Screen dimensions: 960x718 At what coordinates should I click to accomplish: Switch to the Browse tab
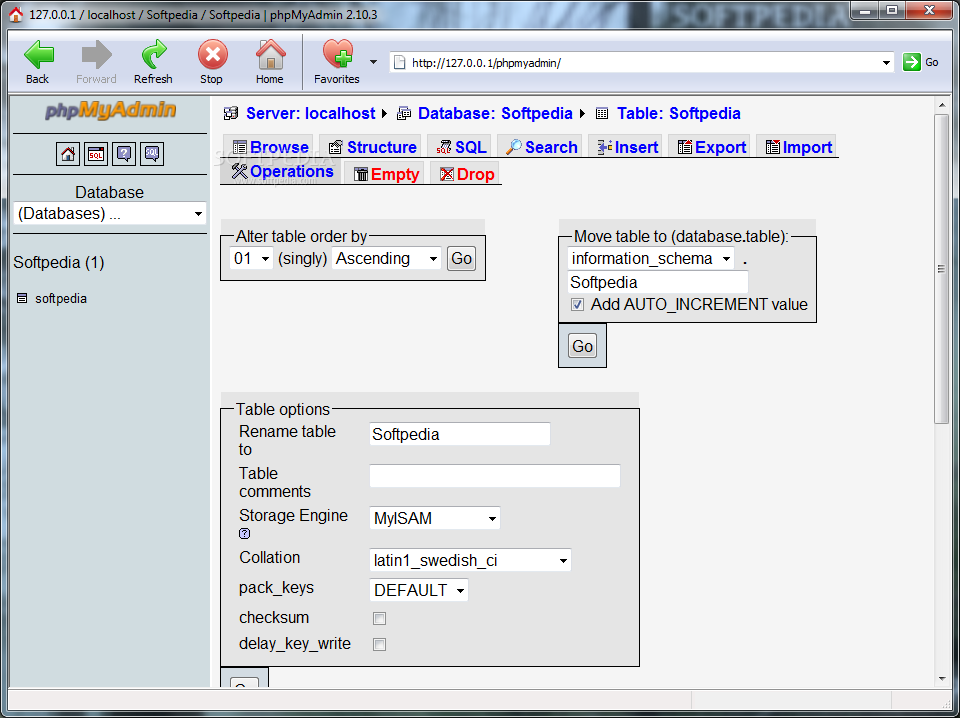pyautogui.click(x=270, y=148)
